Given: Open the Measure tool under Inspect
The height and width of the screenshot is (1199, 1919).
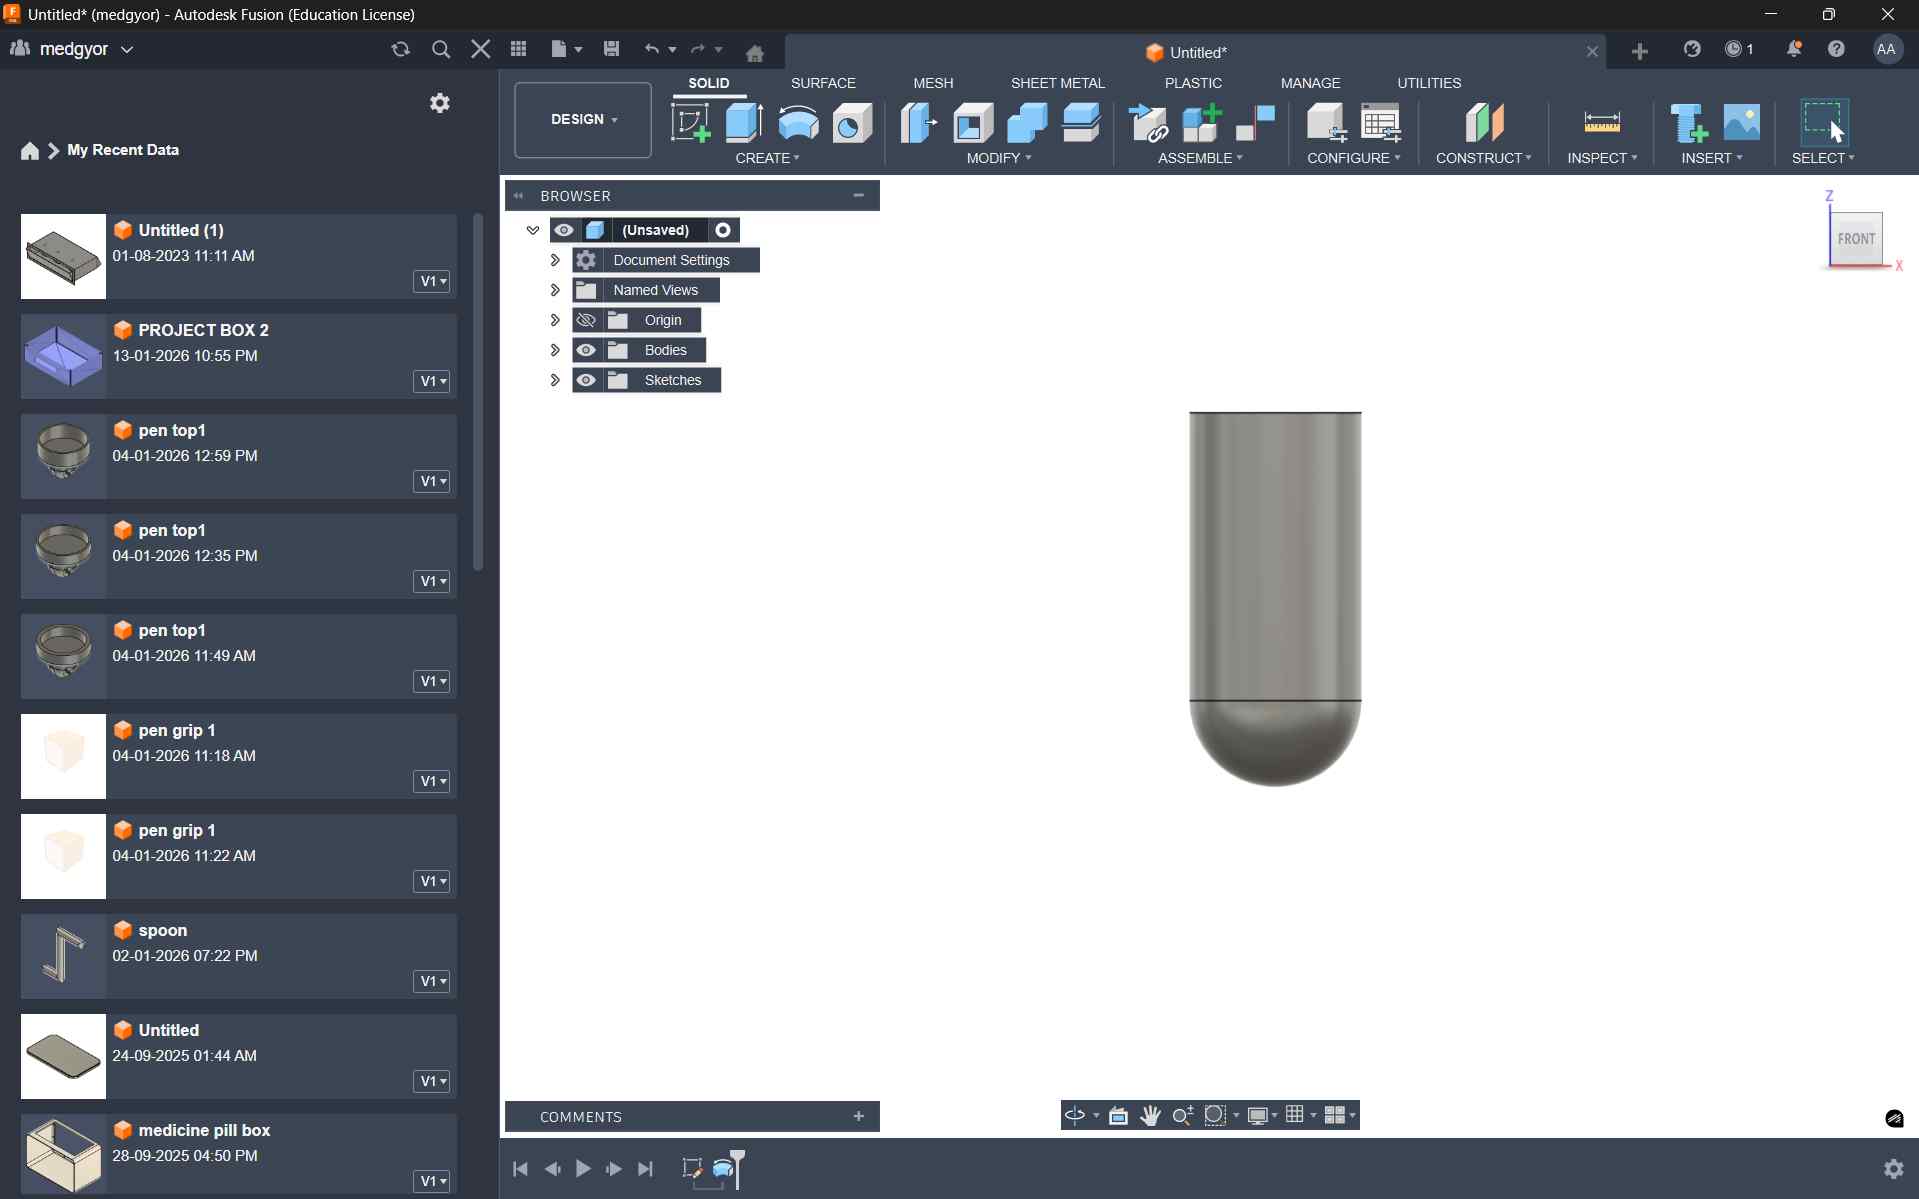Looking at the screenshot, I should click(1602, 123).
